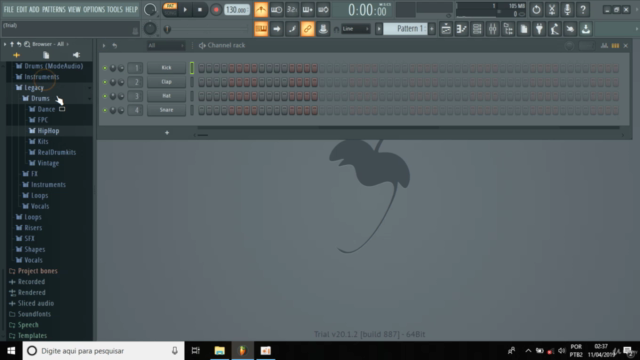Open the Mixer view

coord(492,29)
